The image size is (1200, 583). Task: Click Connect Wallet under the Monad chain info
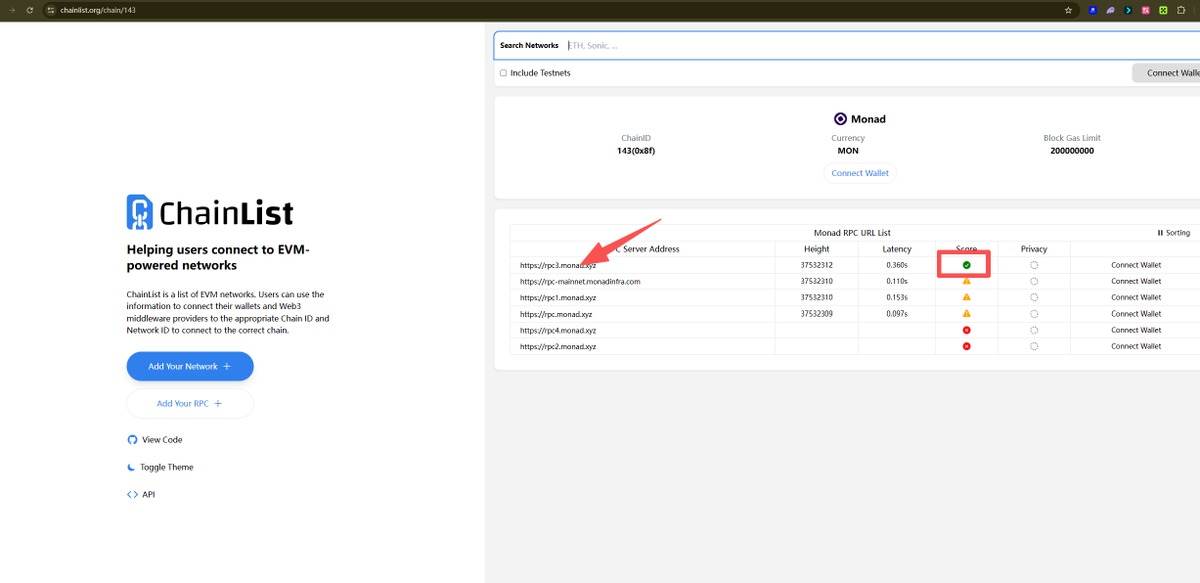pos(860,173)
